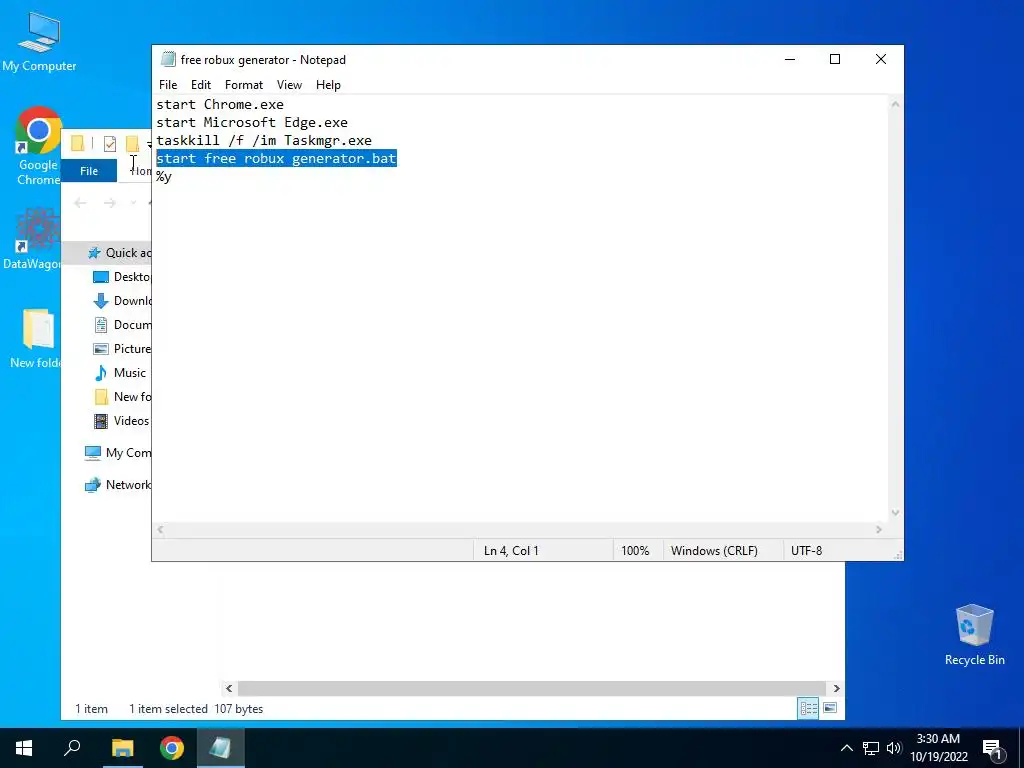Click 'Windows (CRLF)' status entry
This screenshot has width=1024, height=768.
(x=714, y=551)
